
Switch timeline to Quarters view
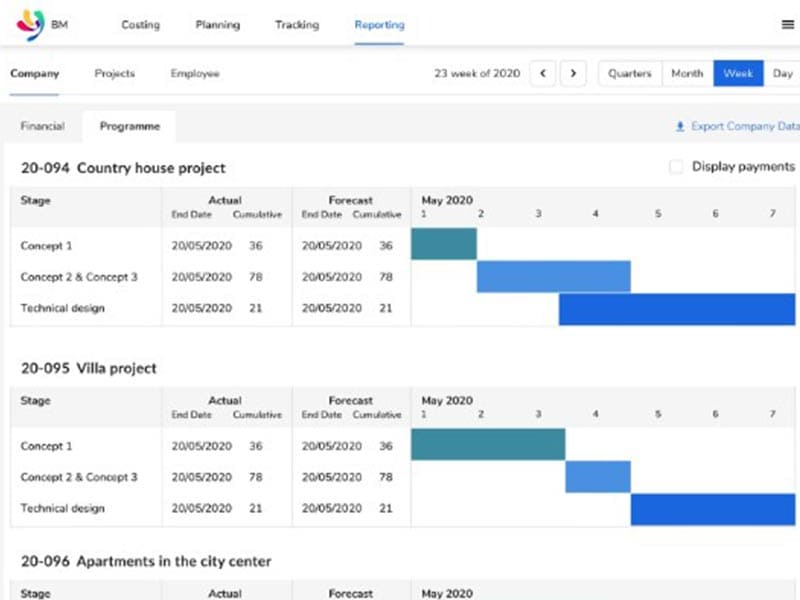coord(630,74)
